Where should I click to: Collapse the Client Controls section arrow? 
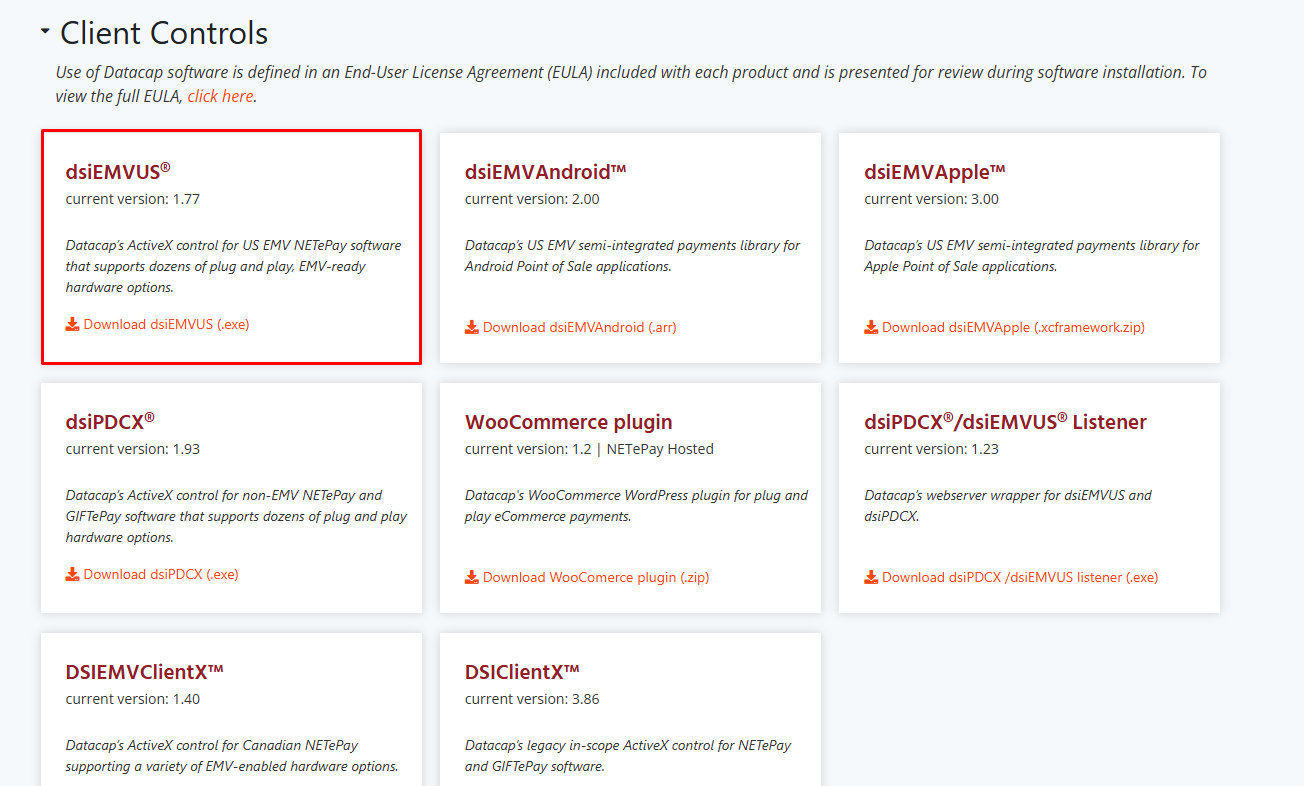click(45, 32)
